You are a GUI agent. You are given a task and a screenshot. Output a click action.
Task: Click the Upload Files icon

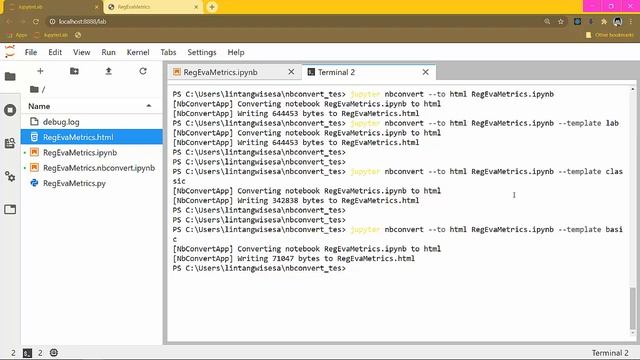coord(109,71)
